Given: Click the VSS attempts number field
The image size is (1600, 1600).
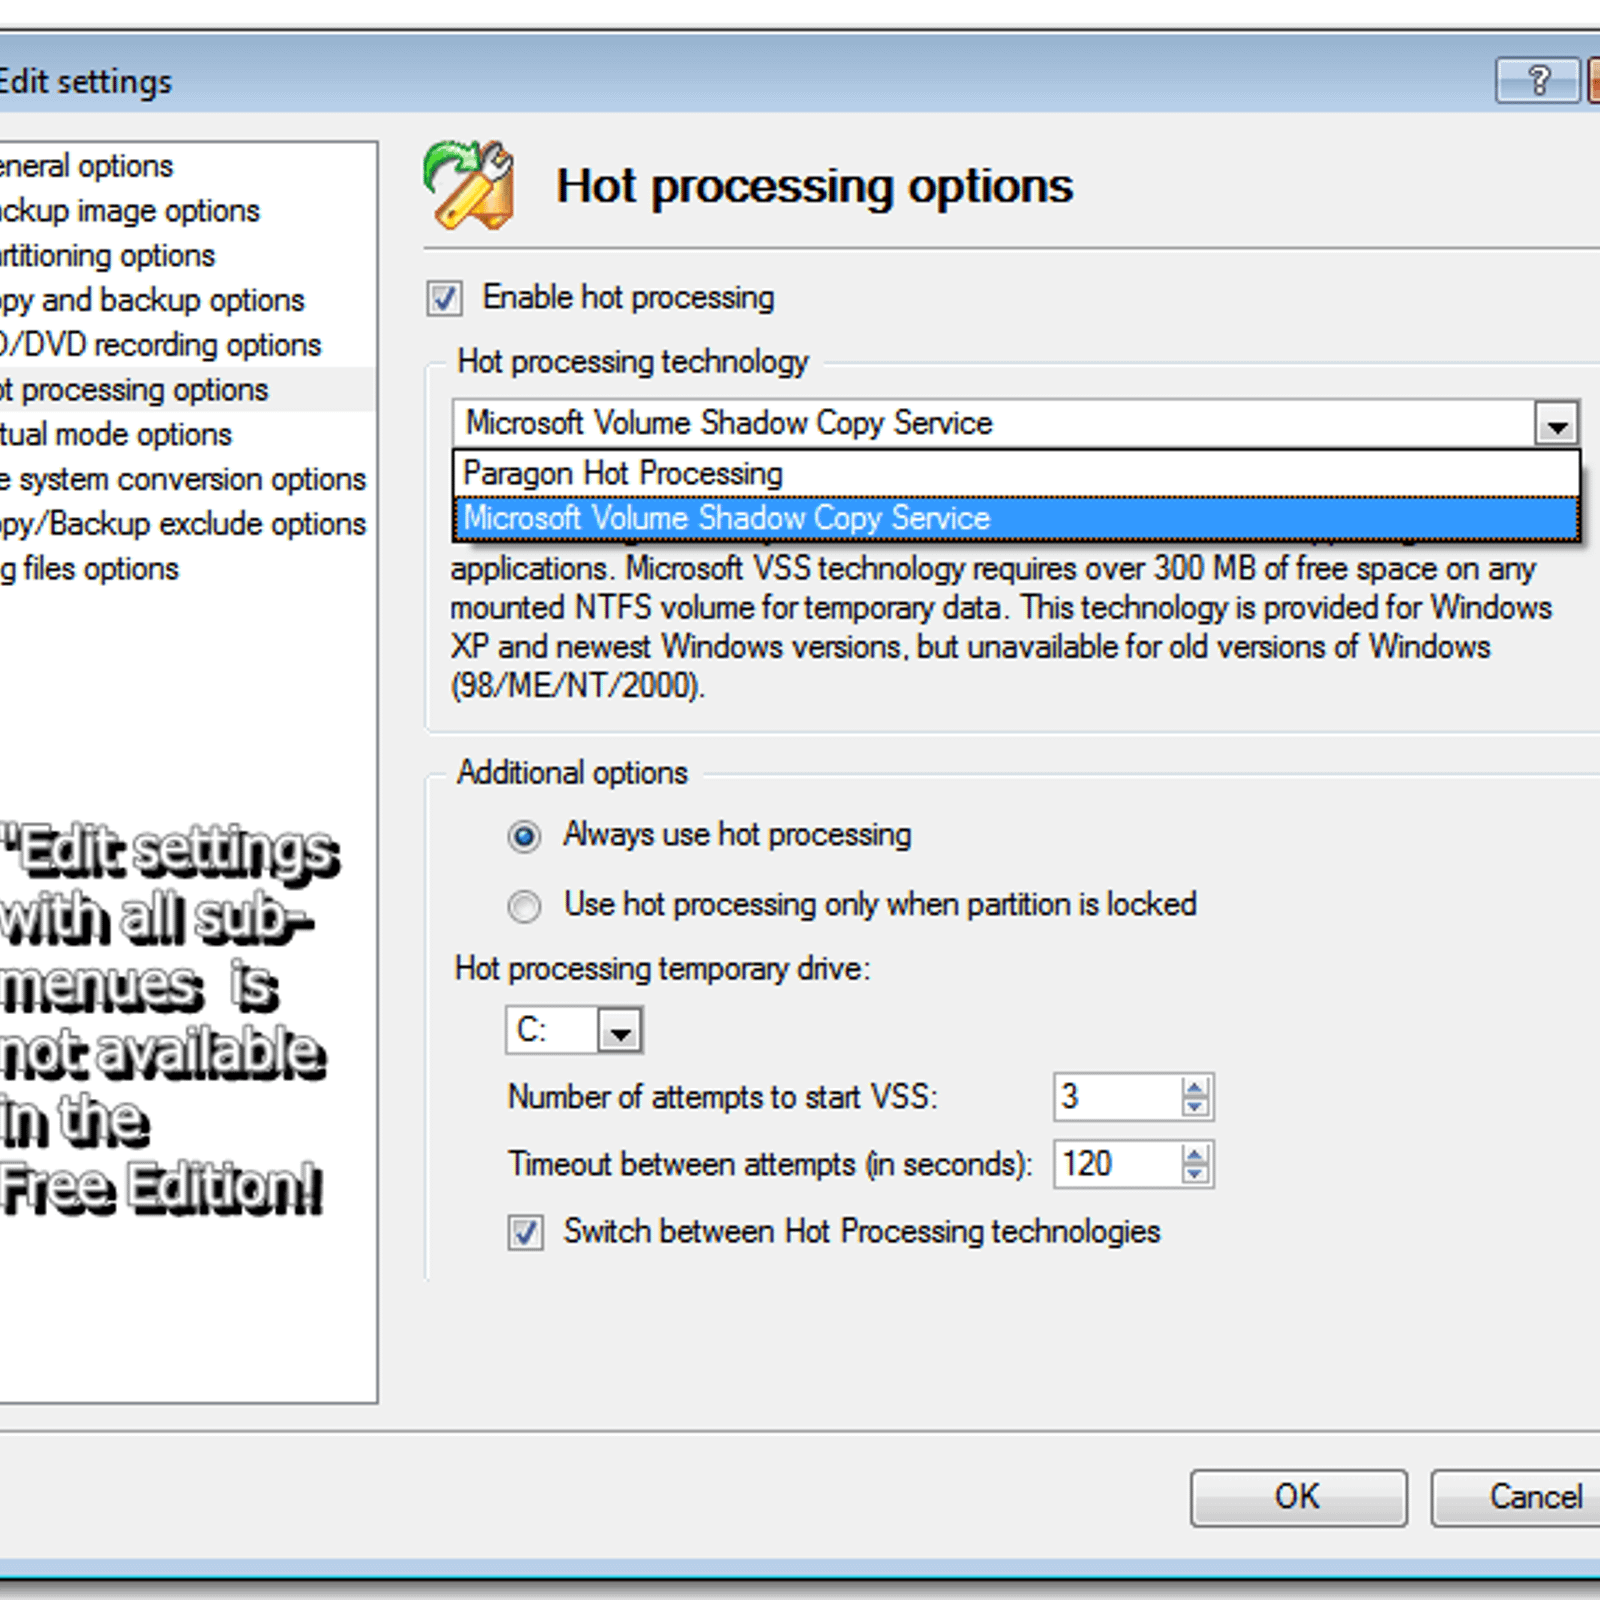Looking at the screenshot, I should pyautogui.click(x=1118, y=1097).
